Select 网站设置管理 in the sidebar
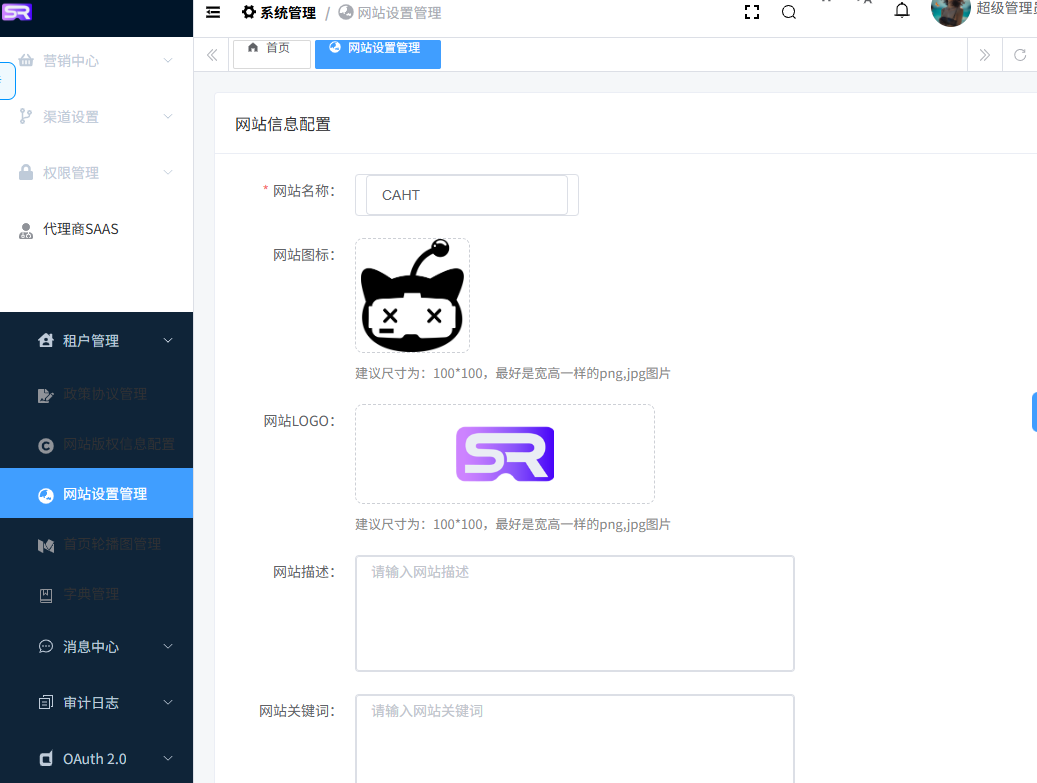Viewport: 1037px width, 783px height. [104, 494]
